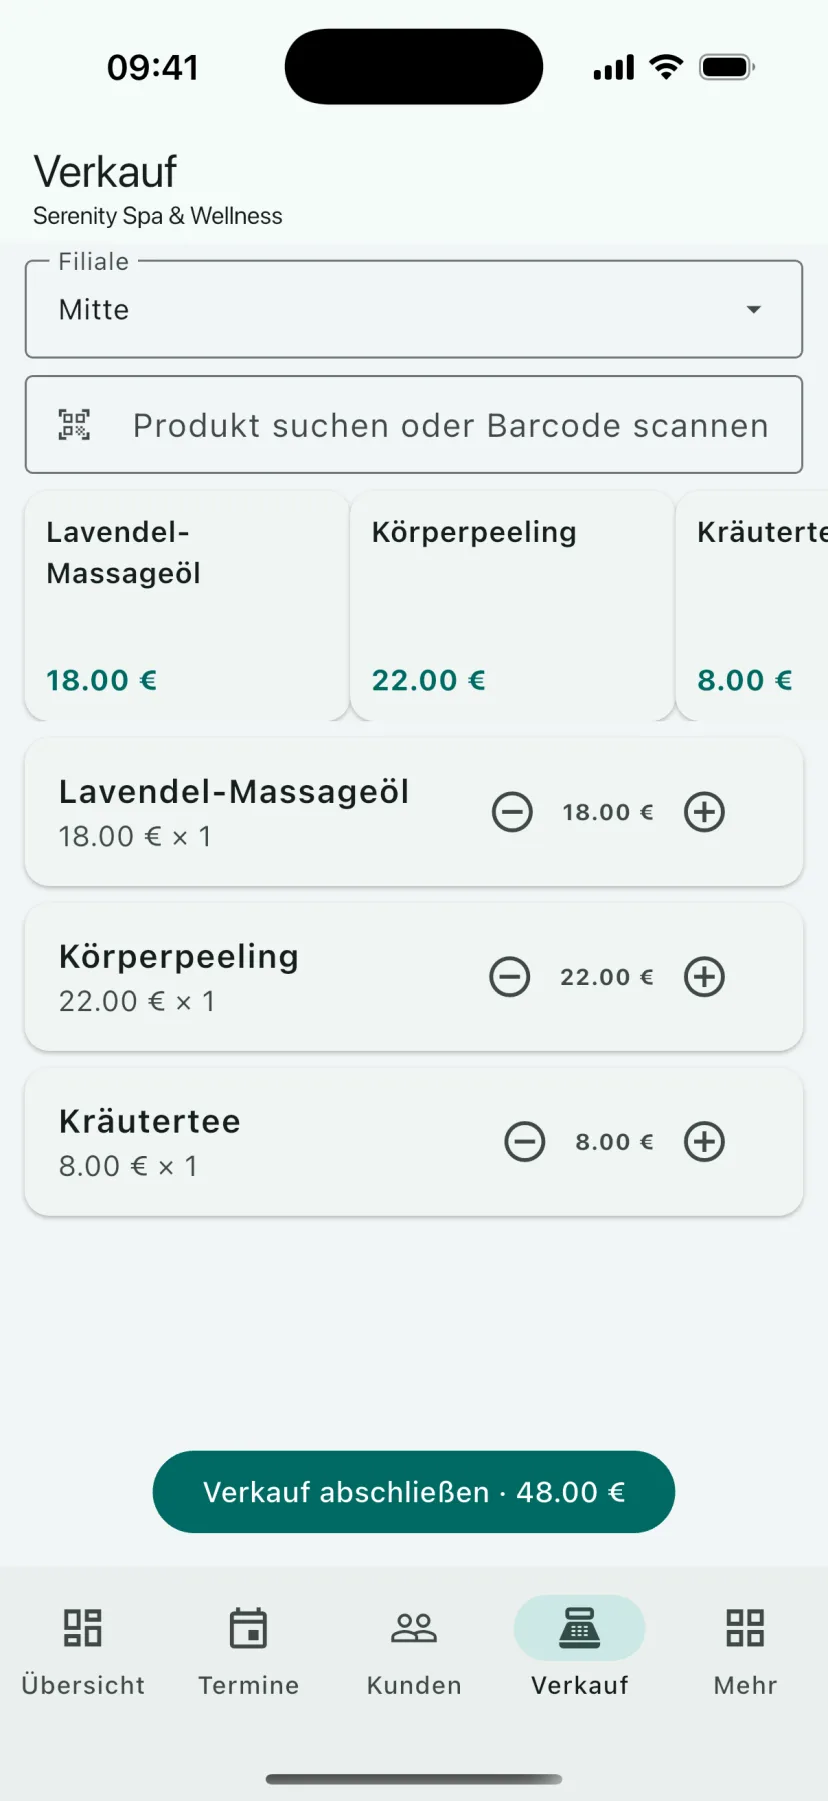Viewport: 828px width, 1801px height.
Task: Select the Verkauf tab
Action: pyautogui.click(x=580, y=1649)
